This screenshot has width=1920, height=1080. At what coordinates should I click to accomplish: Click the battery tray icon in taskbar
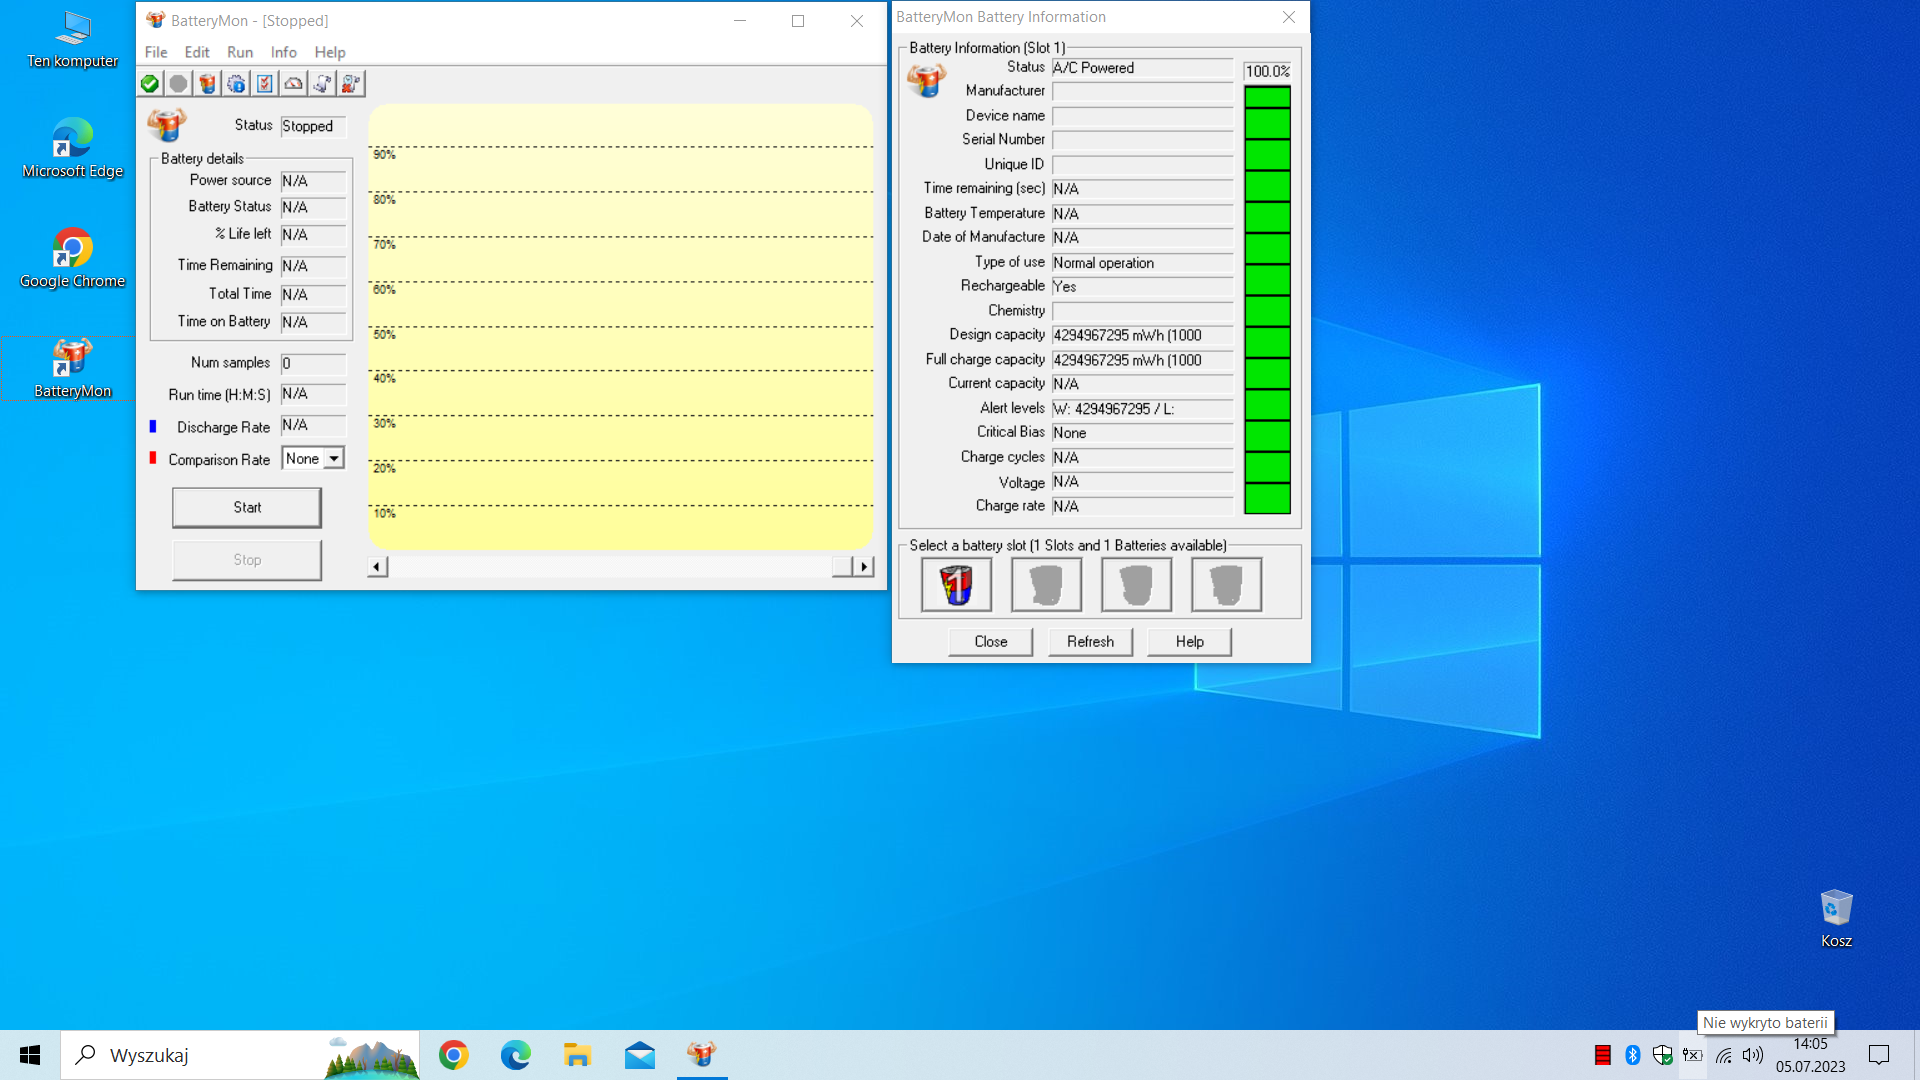tap(1692, 1055)
